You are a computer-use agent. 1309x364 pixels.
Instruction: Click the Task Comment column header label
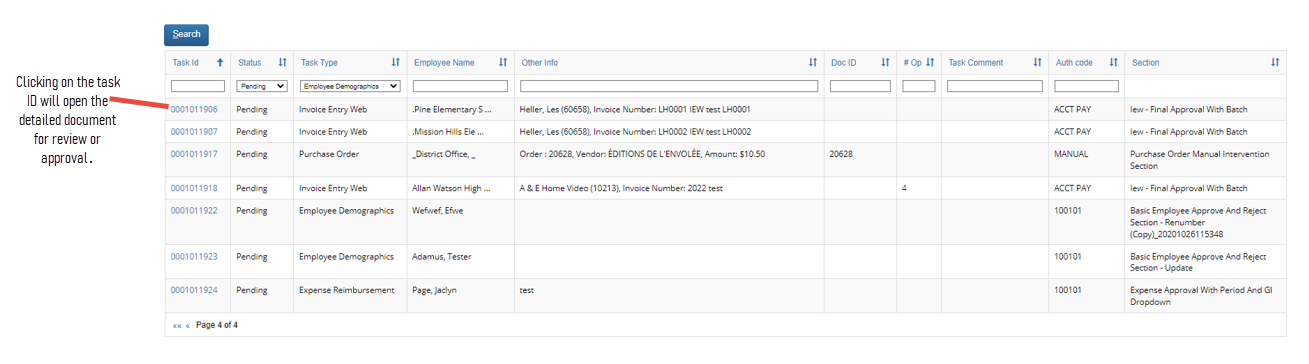coord(975,62)
